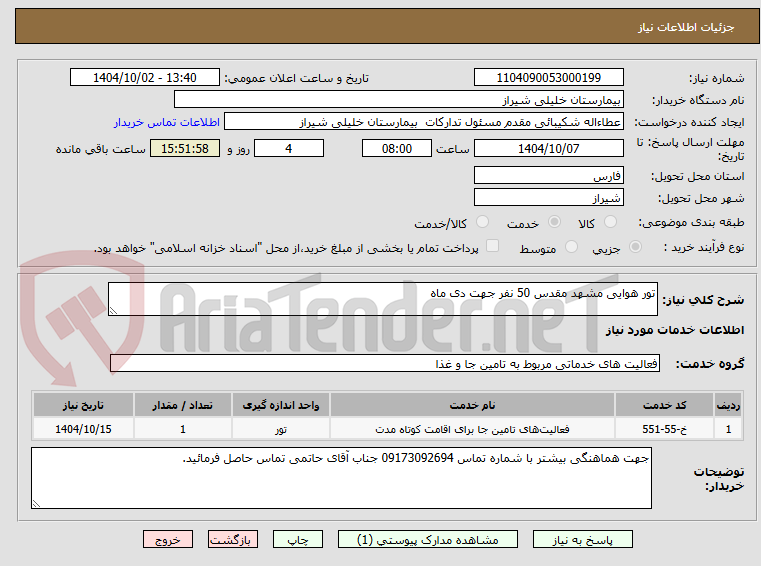
Task: Click the تاریخ نیاز column header
Action: (83, 405)
